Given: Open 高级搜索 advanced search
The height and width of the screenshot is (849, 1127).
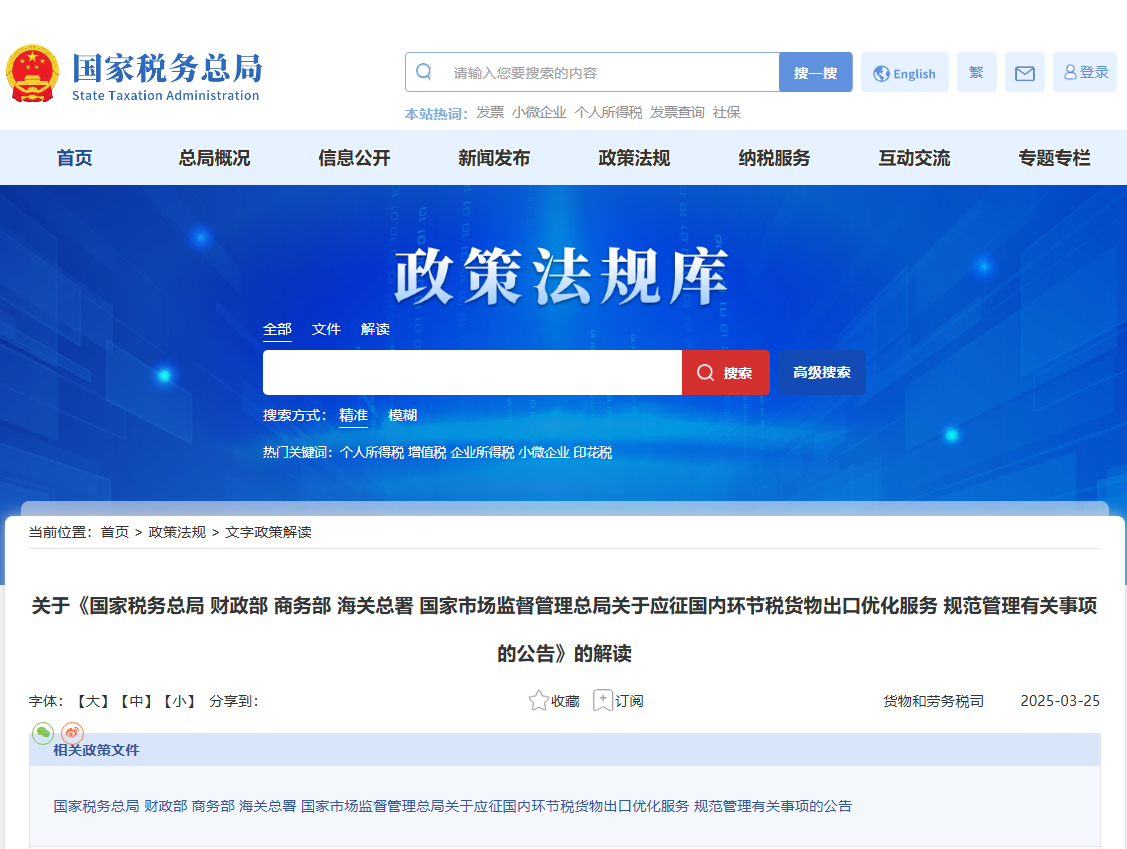Looking at the screenshot, I should tap(822, 373).
